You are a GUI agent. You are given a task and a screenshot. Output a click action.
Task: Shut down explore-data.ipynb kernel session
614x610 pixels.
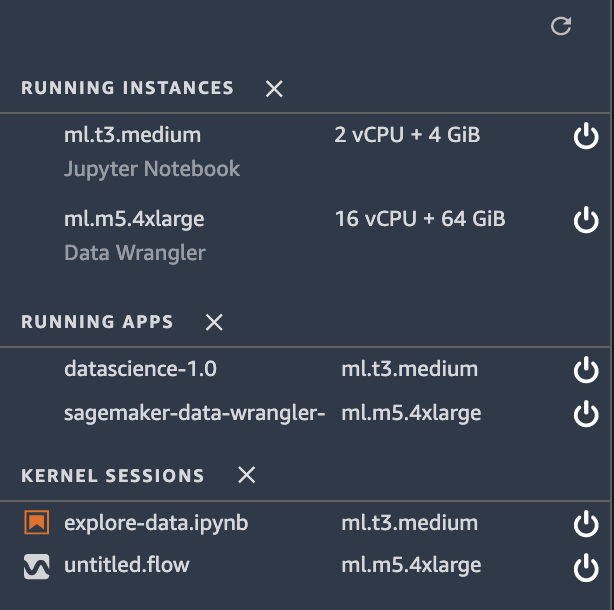(586, 523)
